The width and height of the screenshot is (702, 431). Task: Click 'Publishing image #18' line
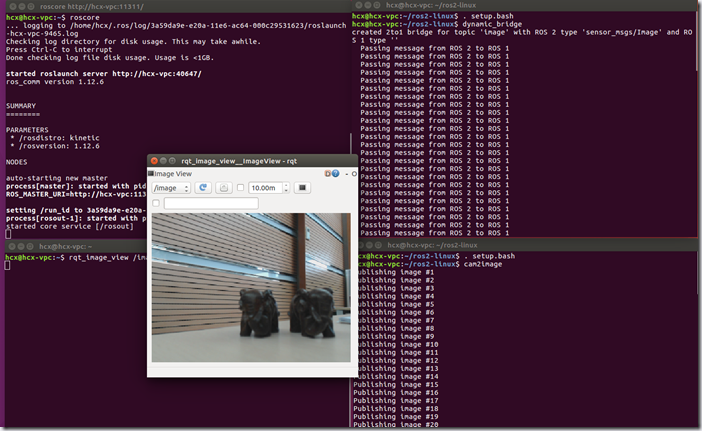[x=396, y=409]
